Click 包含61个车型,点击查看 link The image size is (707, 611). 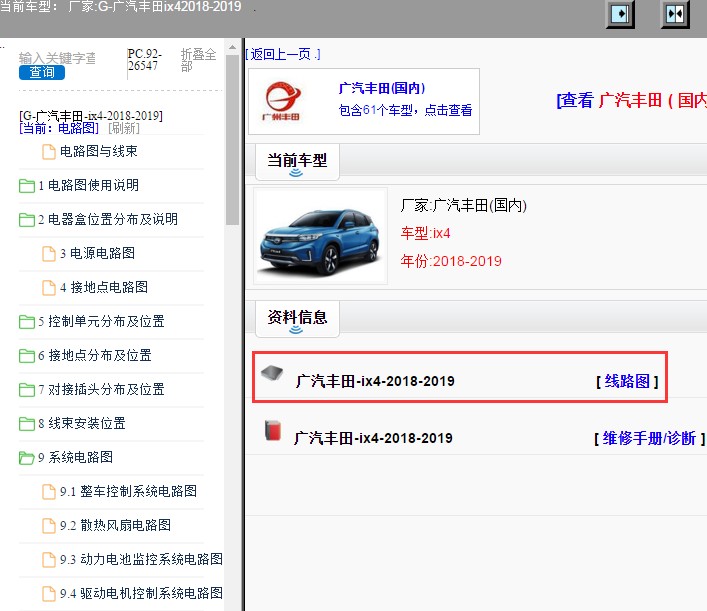405,110
